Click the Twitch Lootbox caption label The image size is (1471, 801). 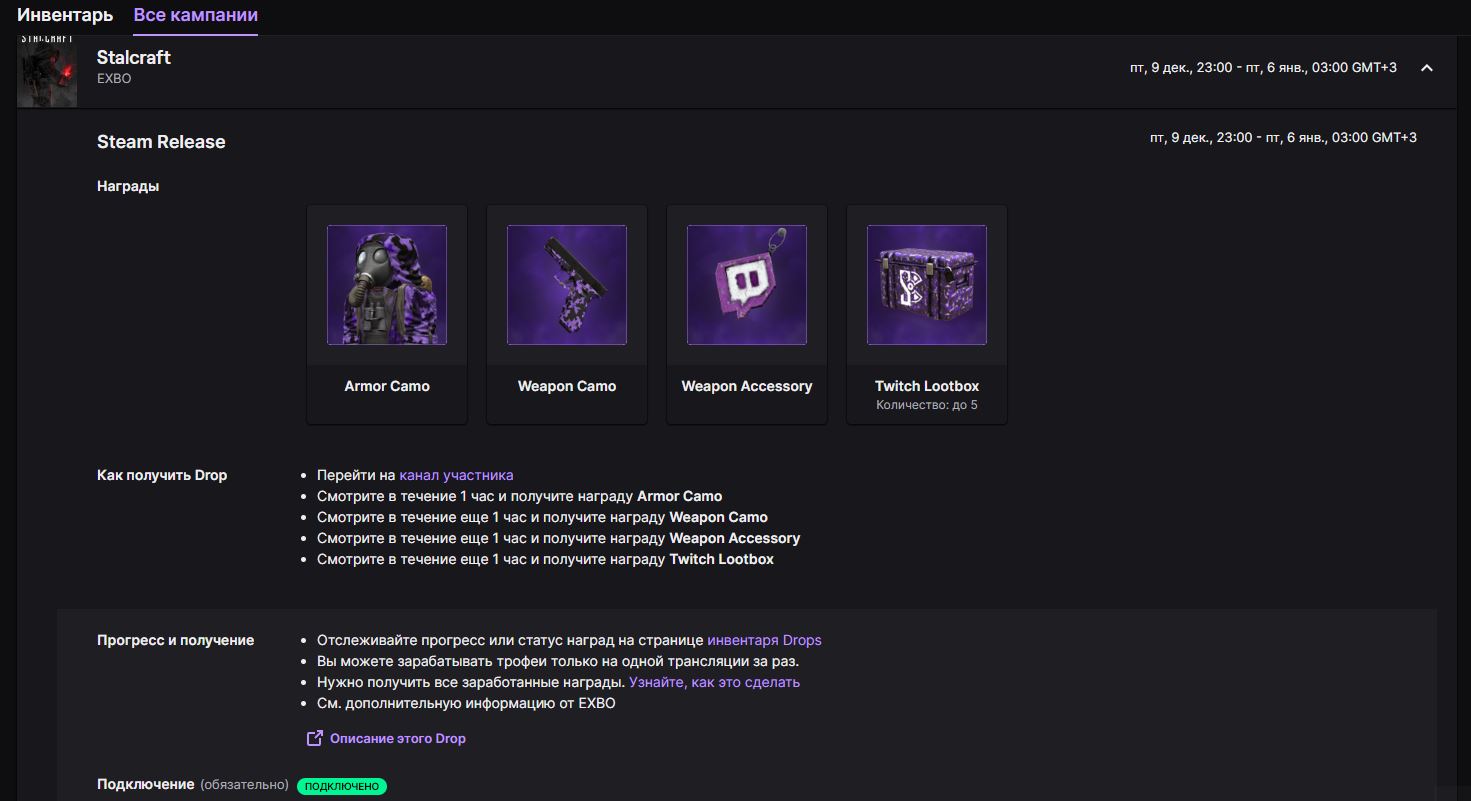coord(927,386)
